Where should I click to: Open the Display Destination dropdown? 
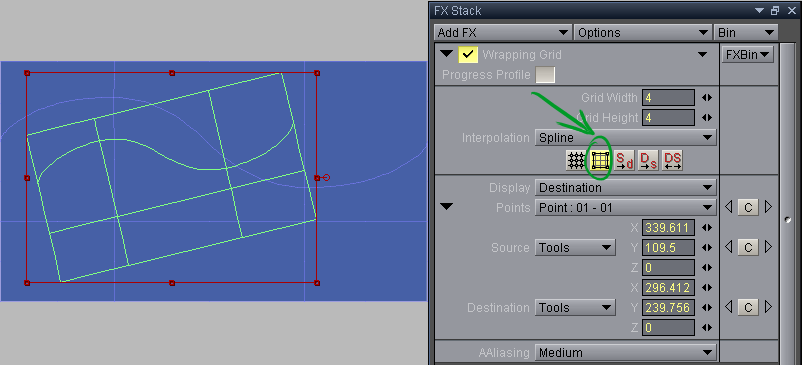click(x=625, y=188)
